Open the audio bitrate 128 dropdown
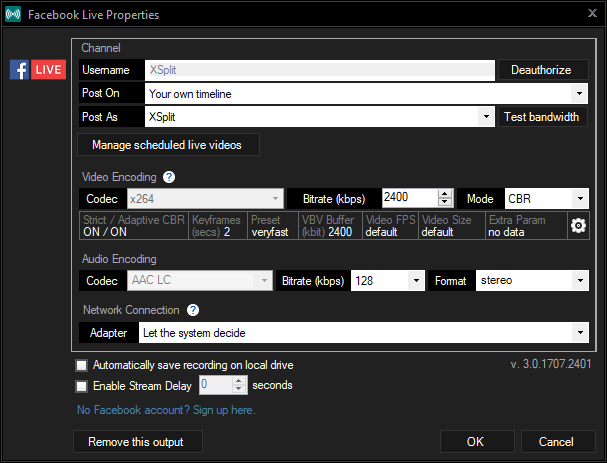This screenshot has width=607, height=463. click(x=417, y=281)
